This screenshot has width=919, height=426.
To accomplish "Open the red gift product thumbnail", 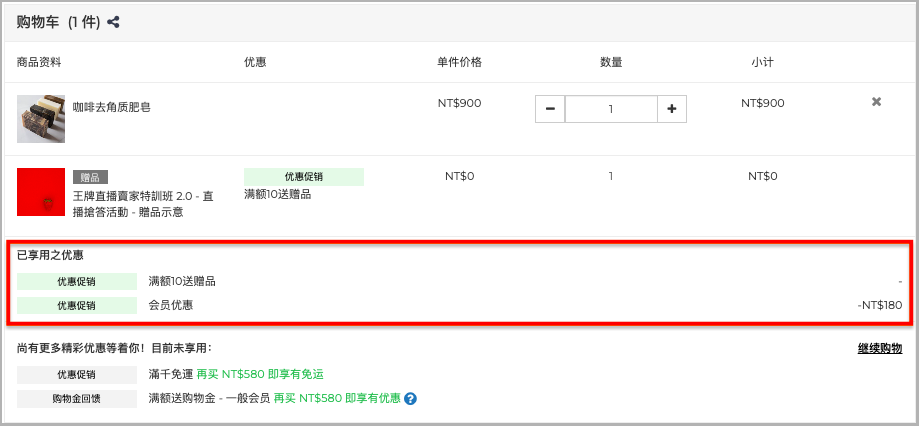I will pos(41,192).
